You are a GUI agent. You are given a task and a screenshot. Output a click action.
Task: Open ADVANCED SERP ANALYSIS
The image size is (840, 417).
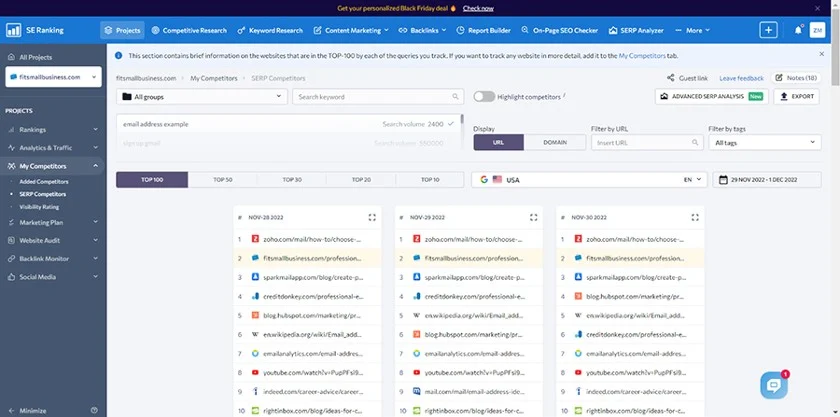point(711,96)
